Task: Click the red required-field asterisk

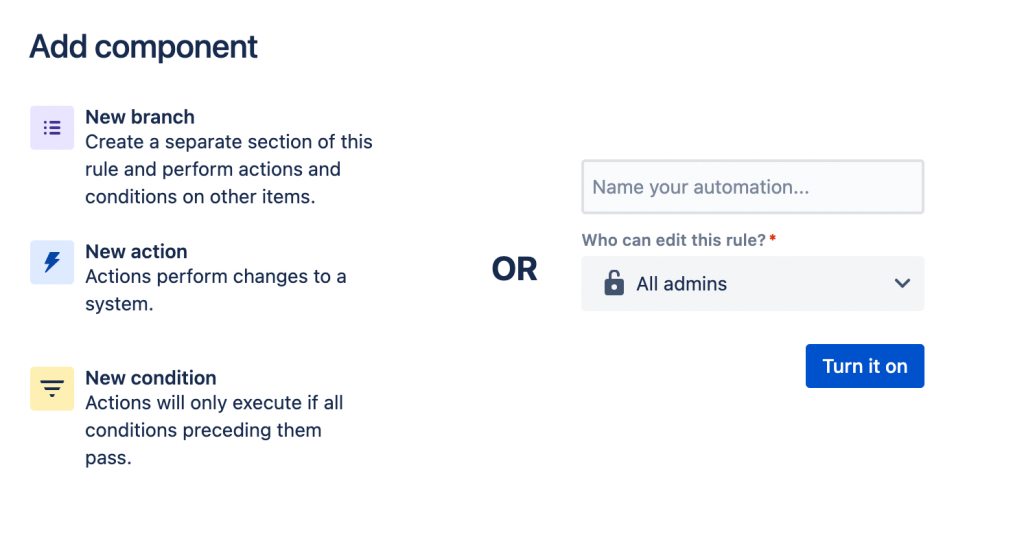Action: 773,240
